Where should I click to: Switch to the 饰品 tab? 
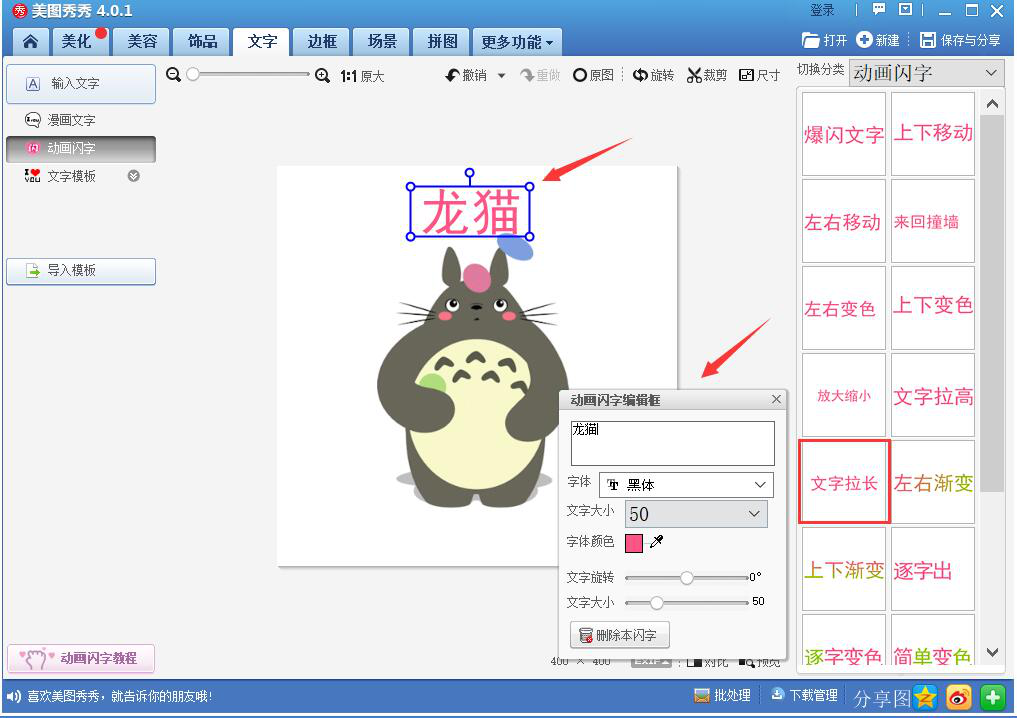tap(202, 42)
